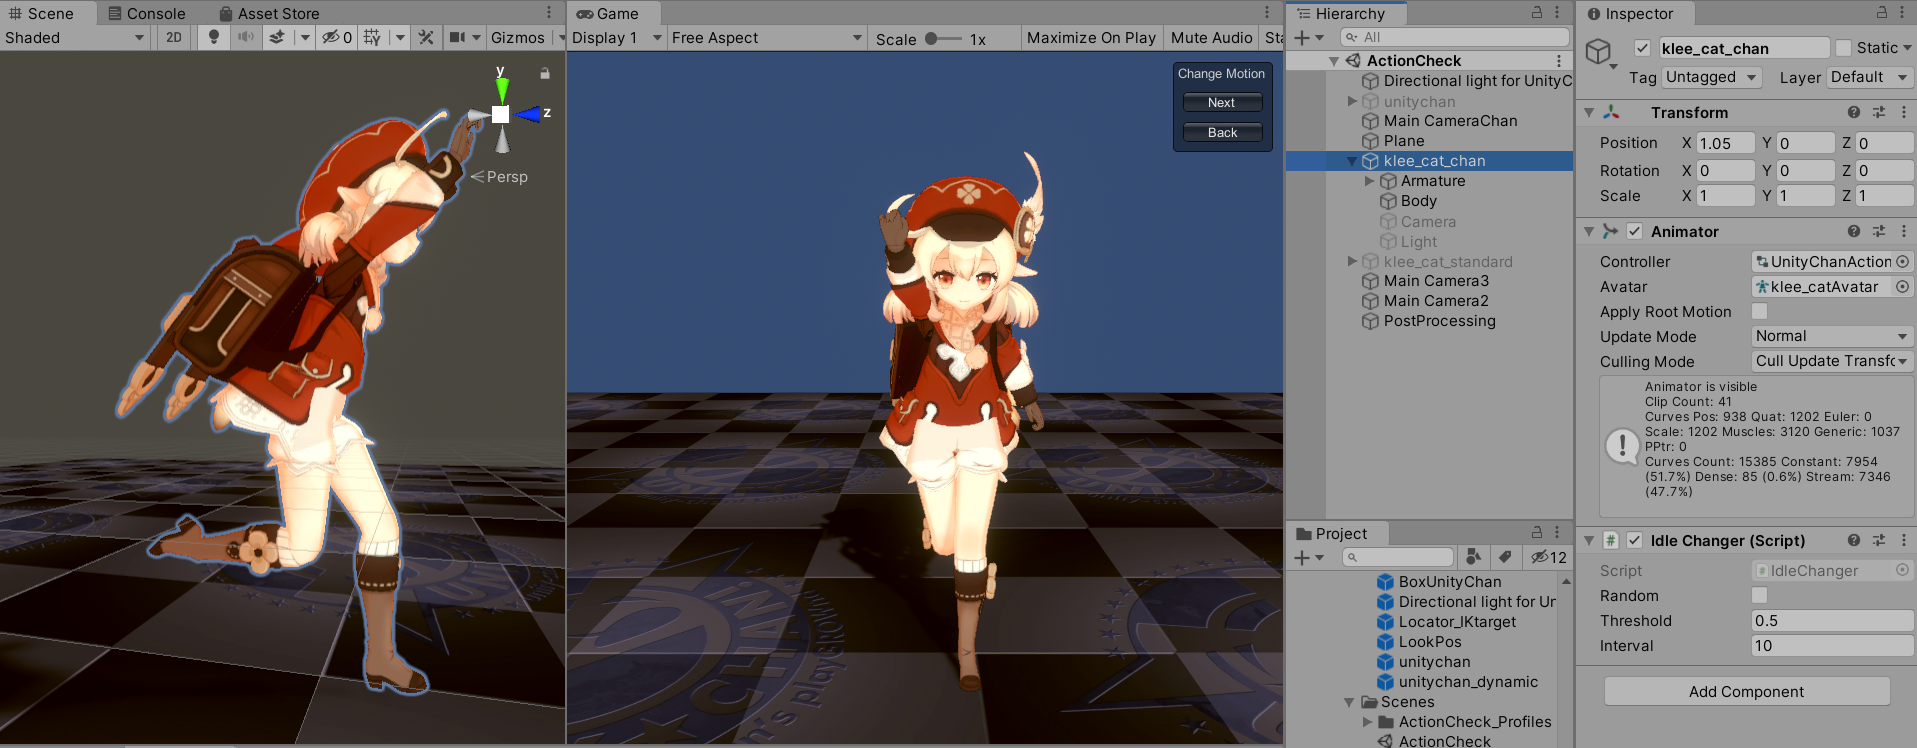Open Transform component preset selector
The height and width of the screenshot is (748, 1917).
[1879, 112]
